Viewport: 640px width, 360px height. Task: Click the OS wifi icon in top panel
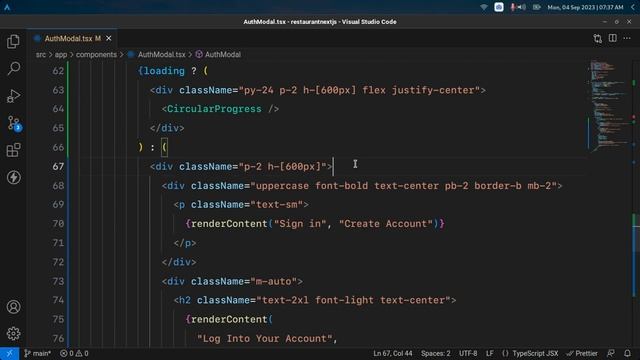point(484,7)
